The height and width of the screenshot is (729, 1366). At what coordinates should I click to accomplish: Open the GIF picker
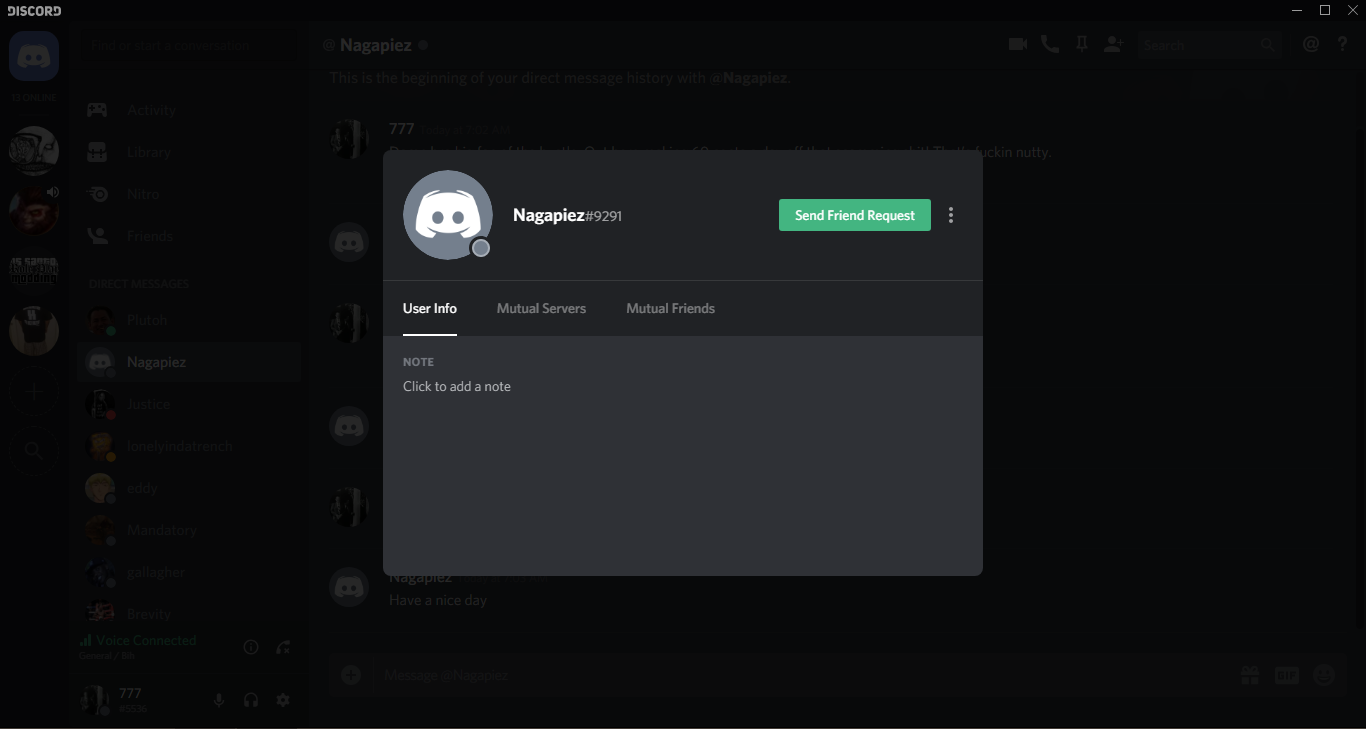(x=1287, y=675)
